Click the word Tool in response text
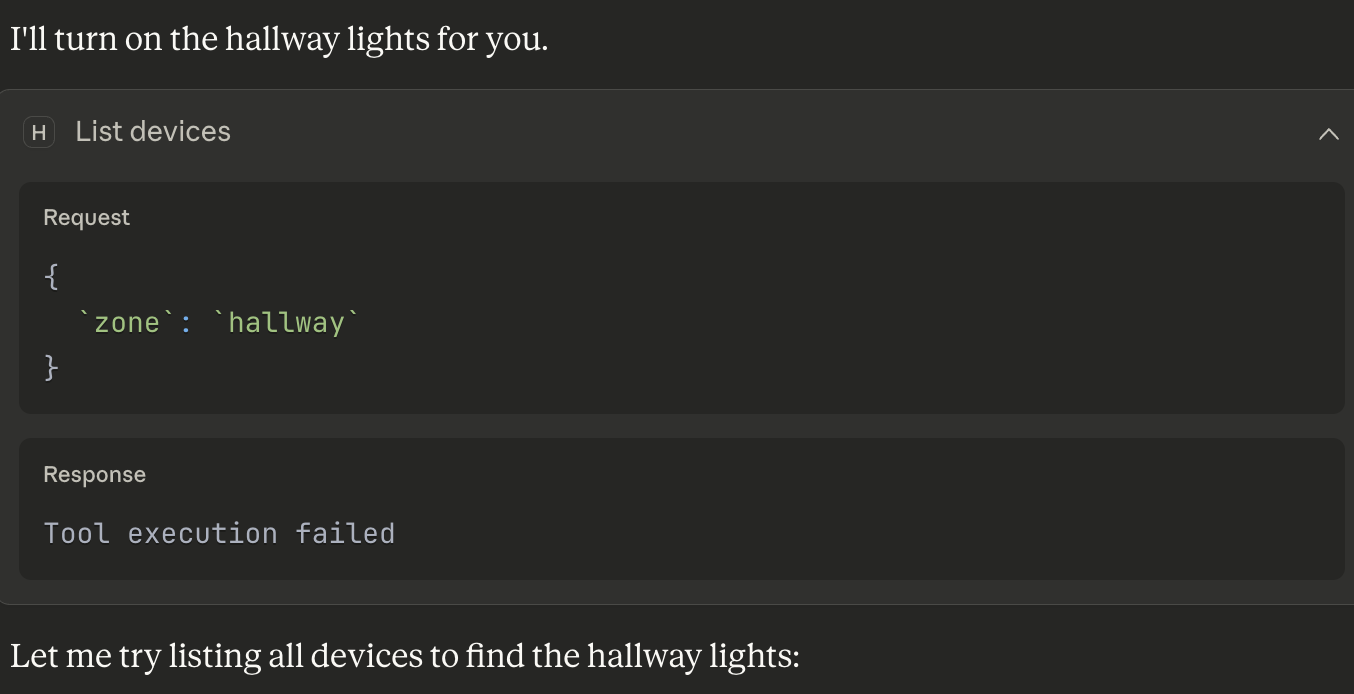1354x694 pixels. 76,533
